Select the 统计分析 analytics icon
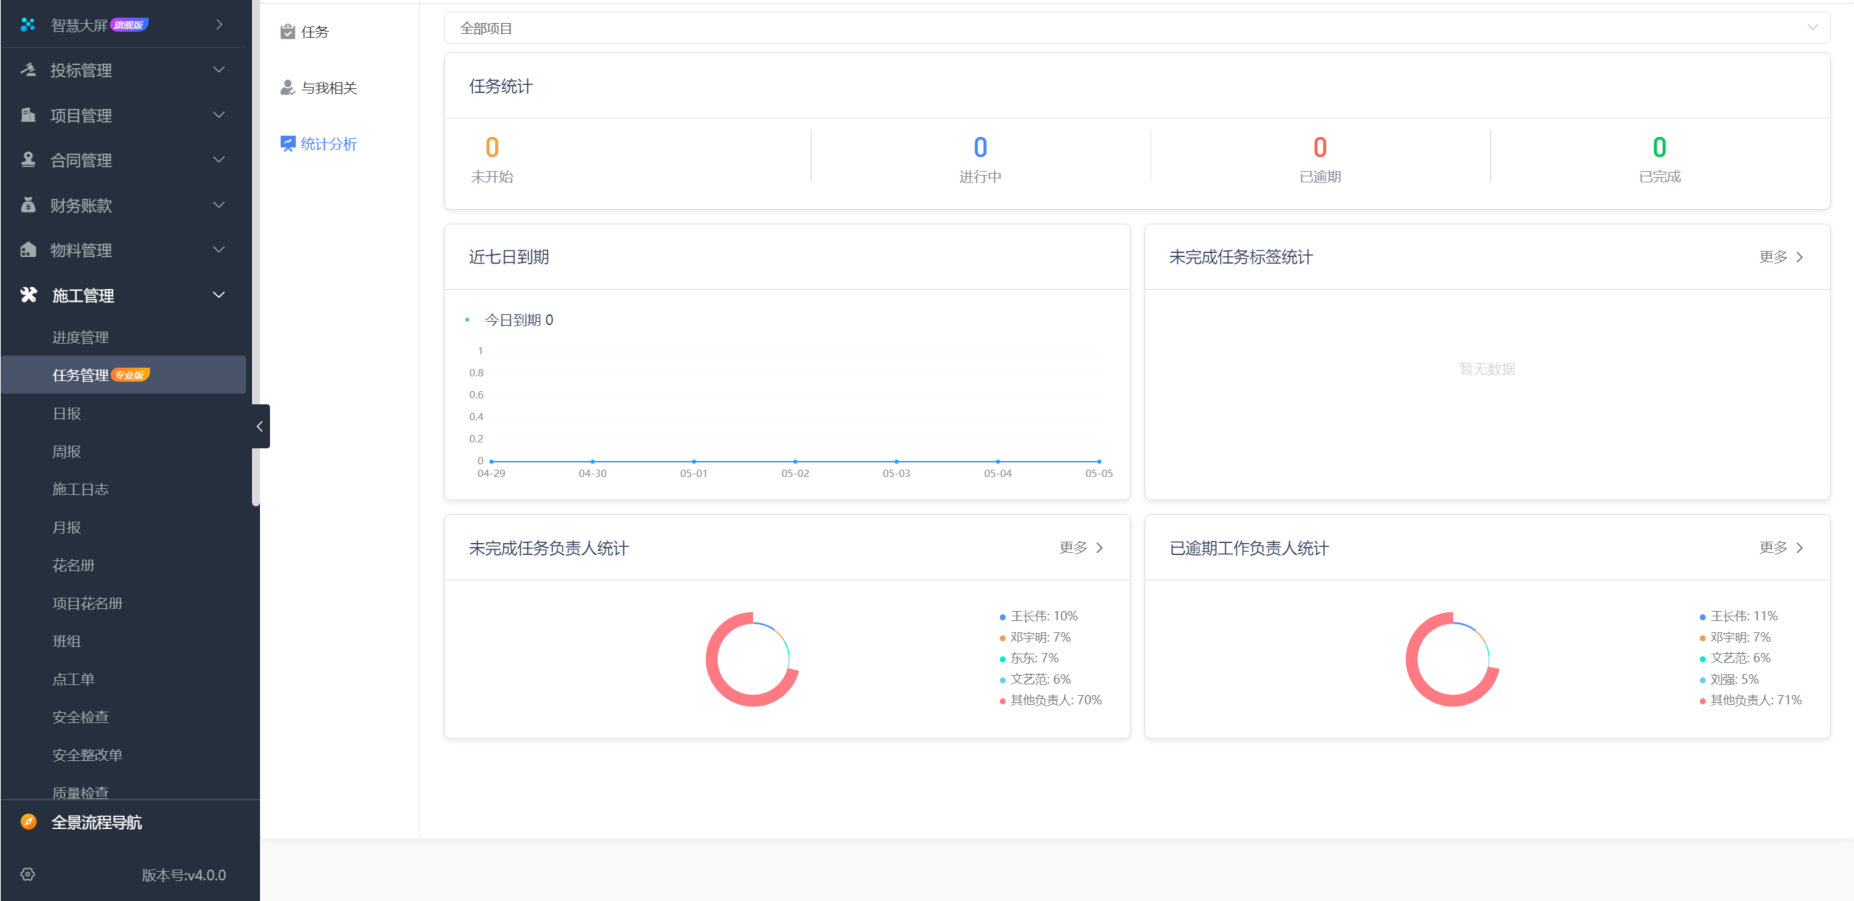Screen dimensions: 1854x901 (287, 143)
